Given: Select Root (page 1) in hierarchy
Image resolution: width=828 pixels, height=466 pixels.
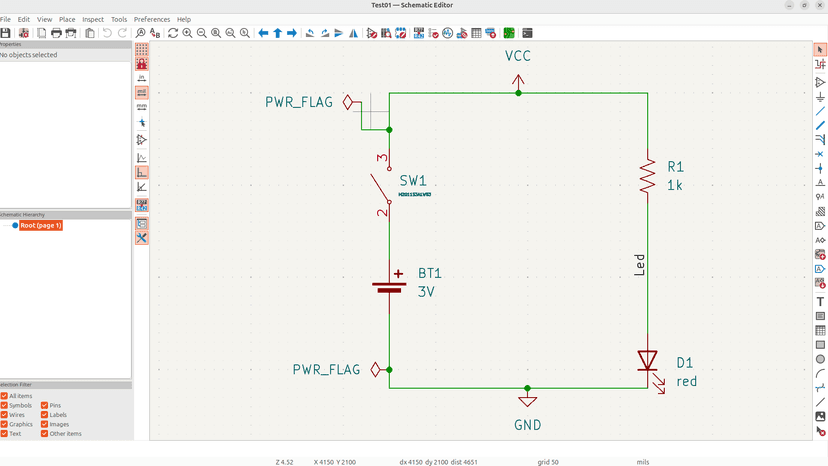Looking at the screenshot, I should 41,226.
